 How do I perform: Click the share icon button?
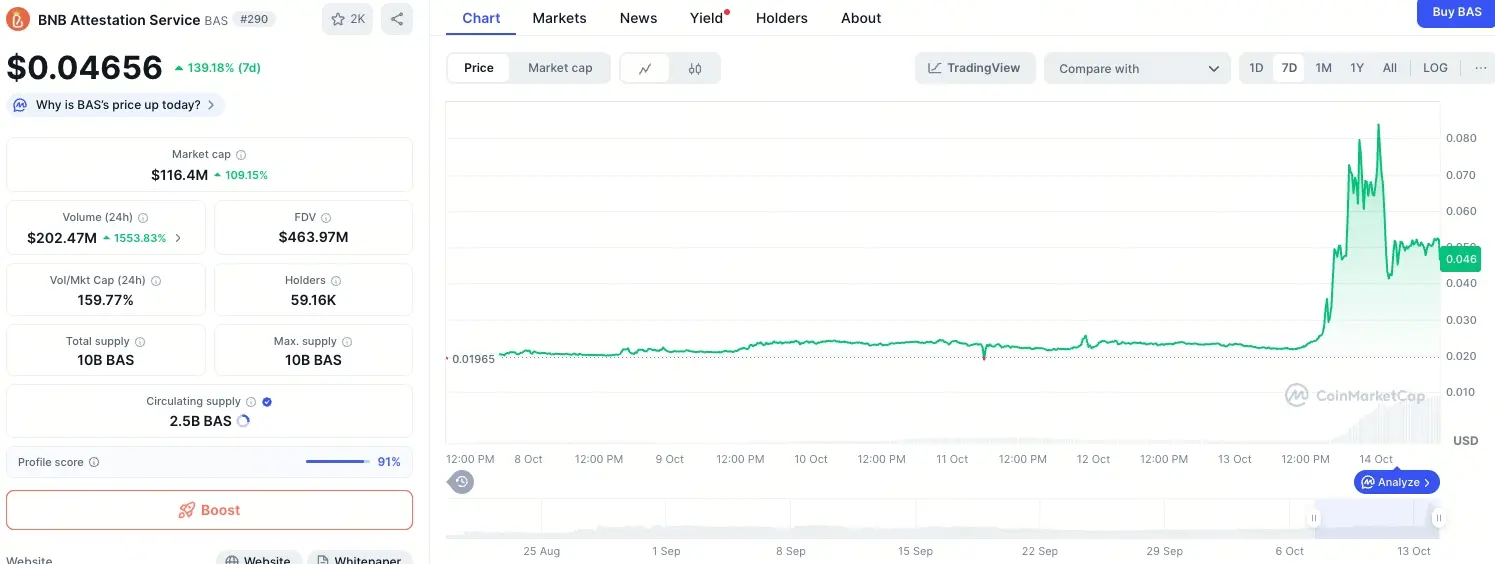pos(397,19)
